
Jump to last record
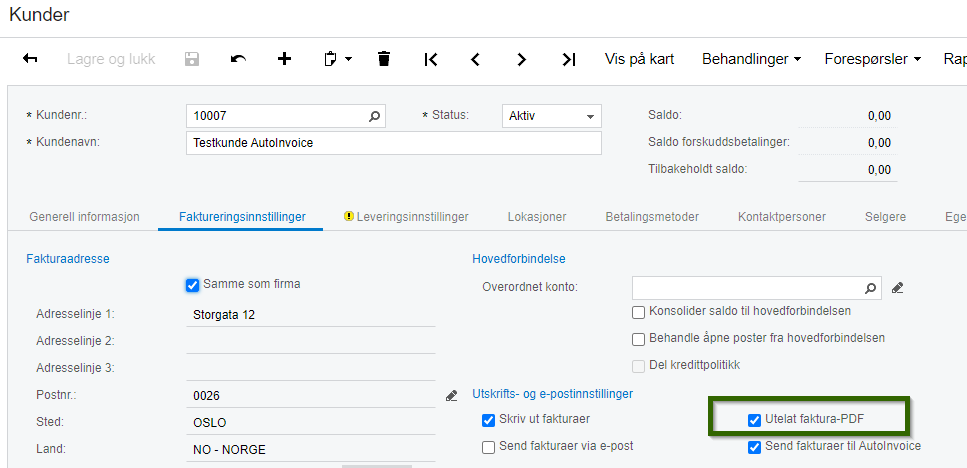tap(568, 59)
